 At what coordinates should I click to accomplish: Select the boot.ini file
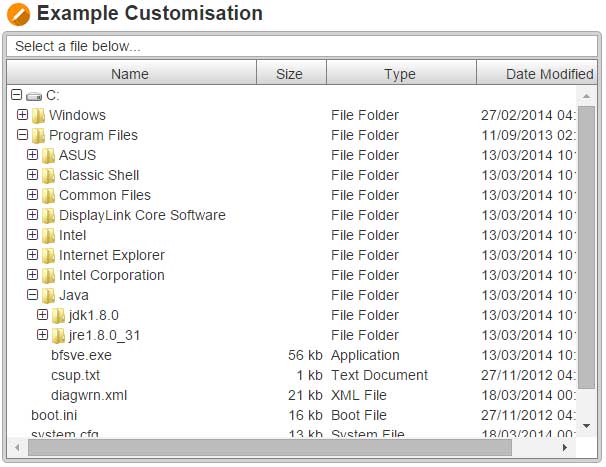click(54, 416)
